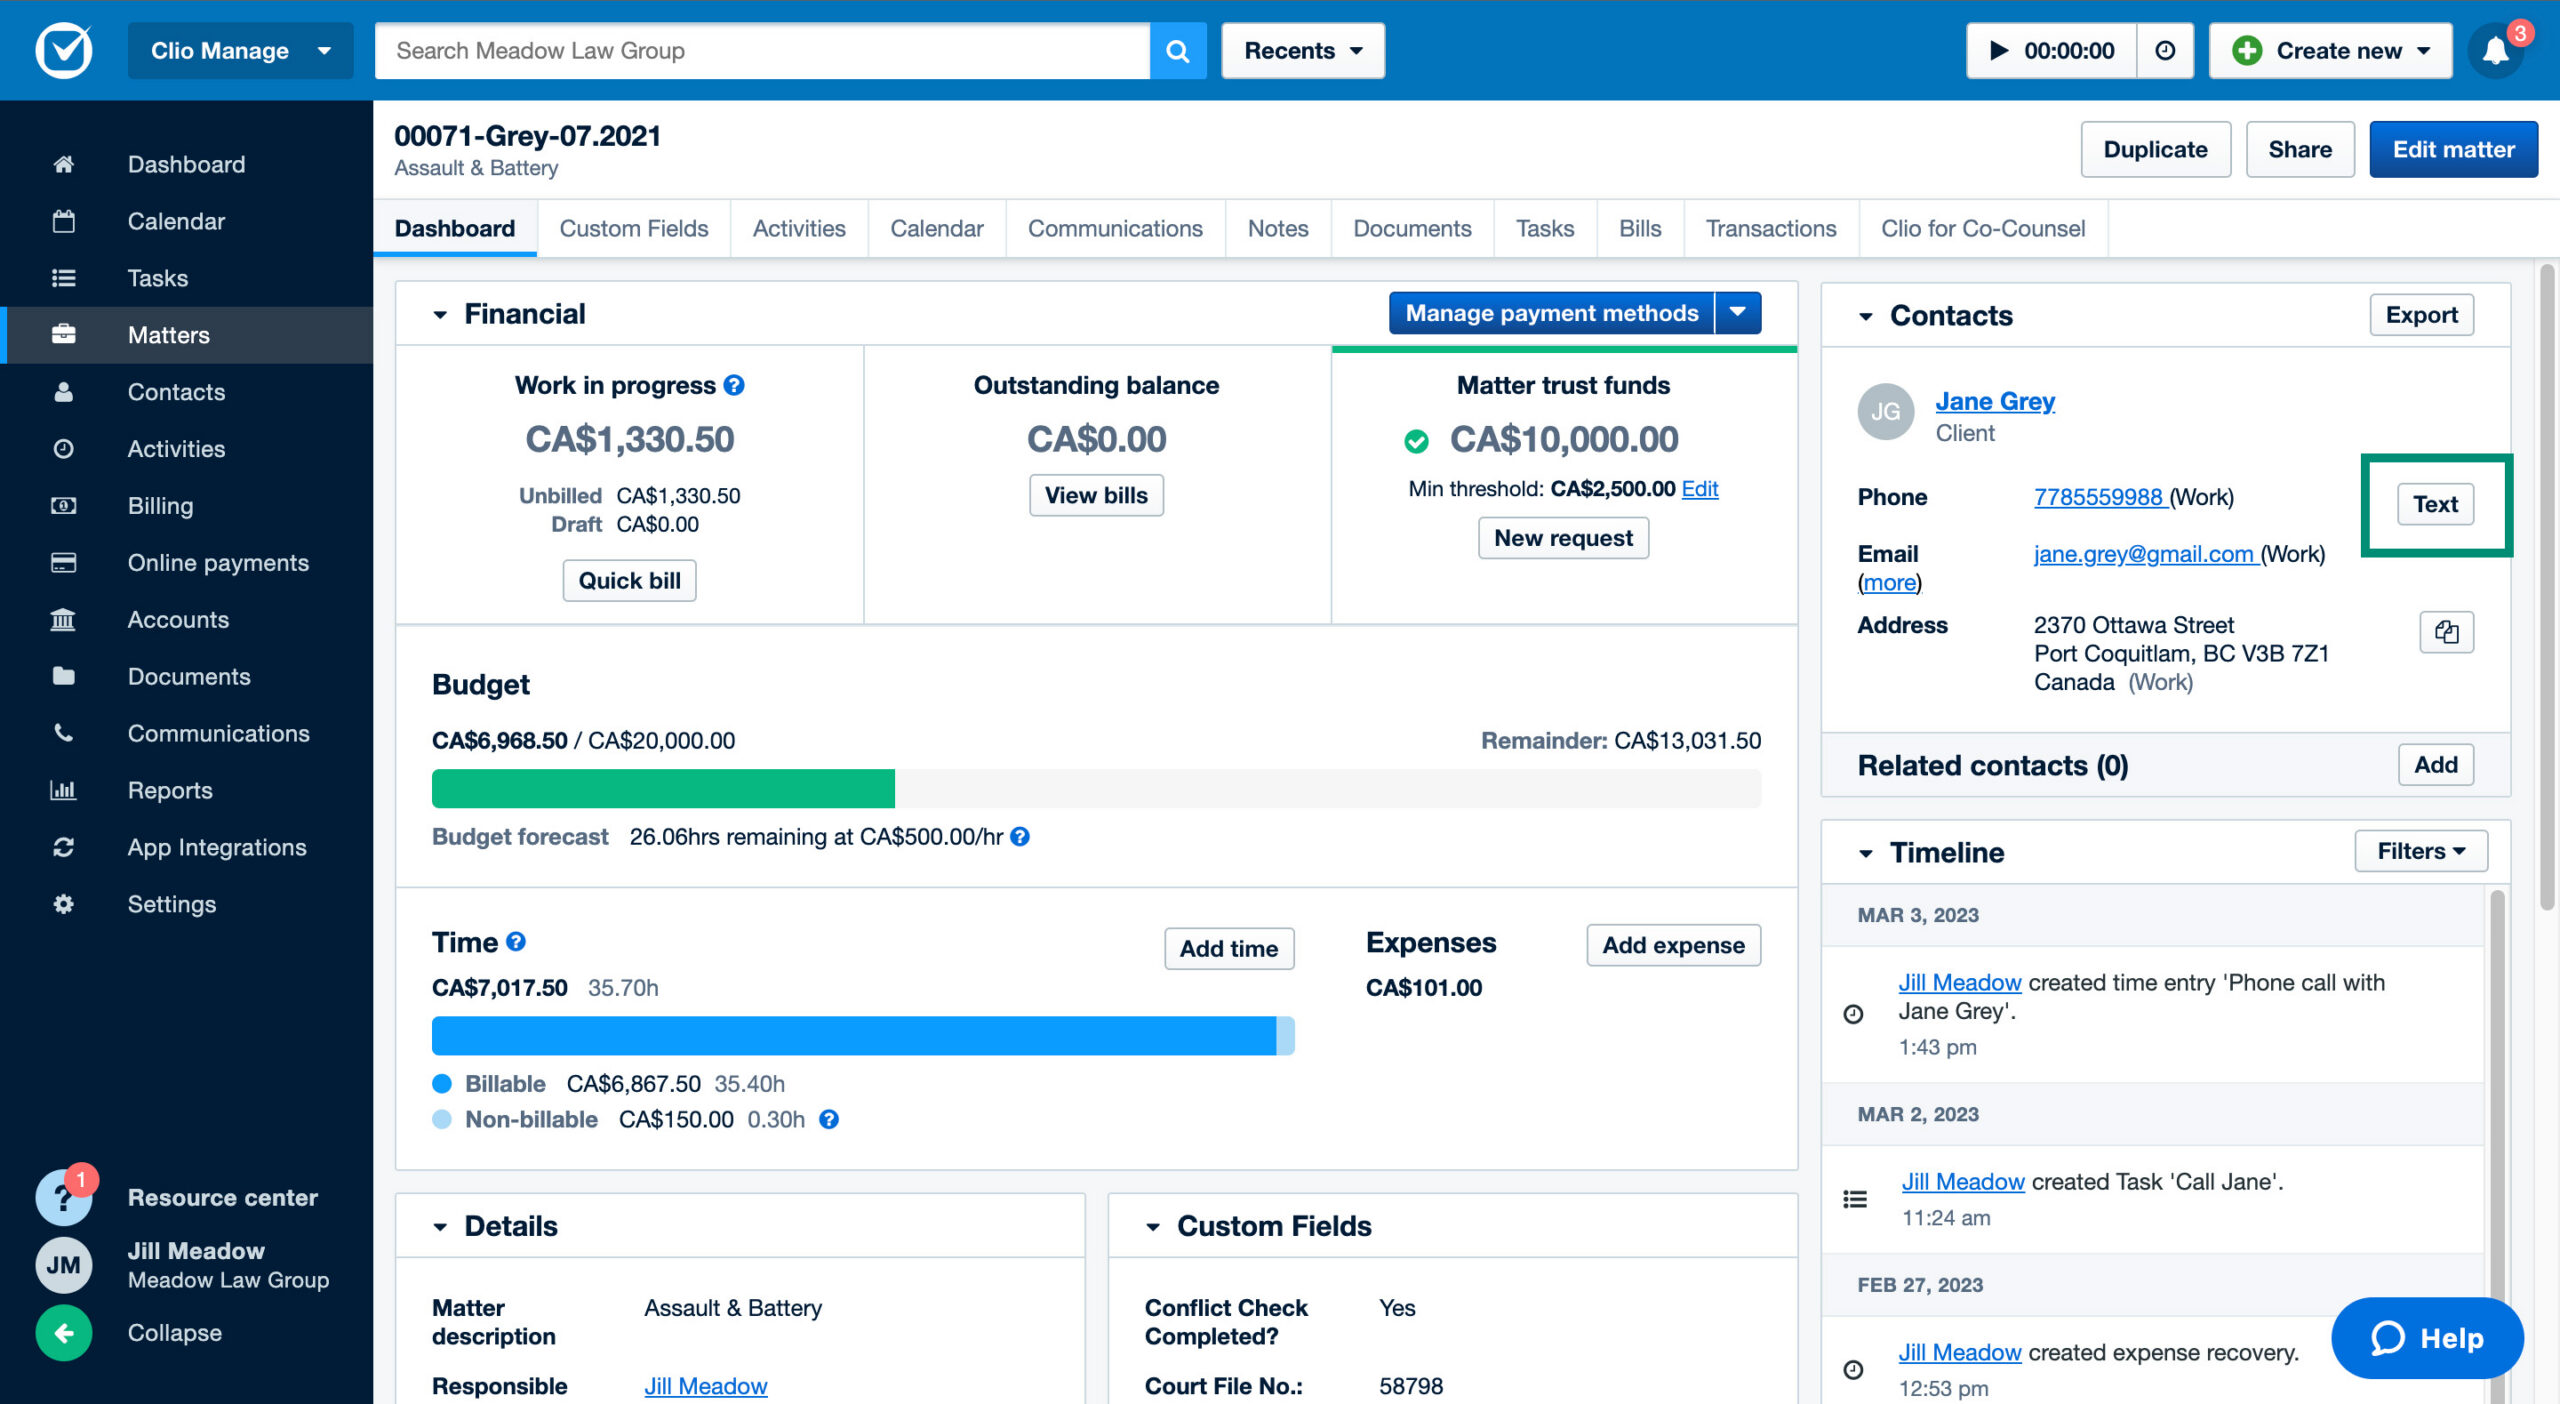The width and height of the screenshot is (2560, 1404).
Task: Click the Non-billable help icon
Action: click(829, 1120)
